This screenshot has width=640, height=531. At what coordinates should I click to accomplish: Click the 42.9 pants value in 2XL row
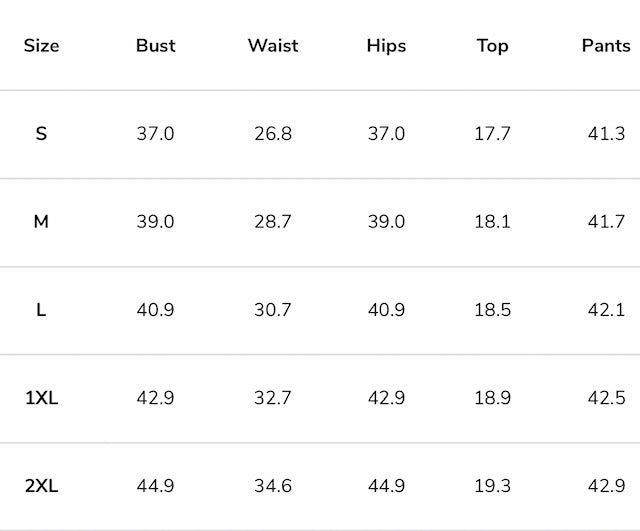coord(606,487)
